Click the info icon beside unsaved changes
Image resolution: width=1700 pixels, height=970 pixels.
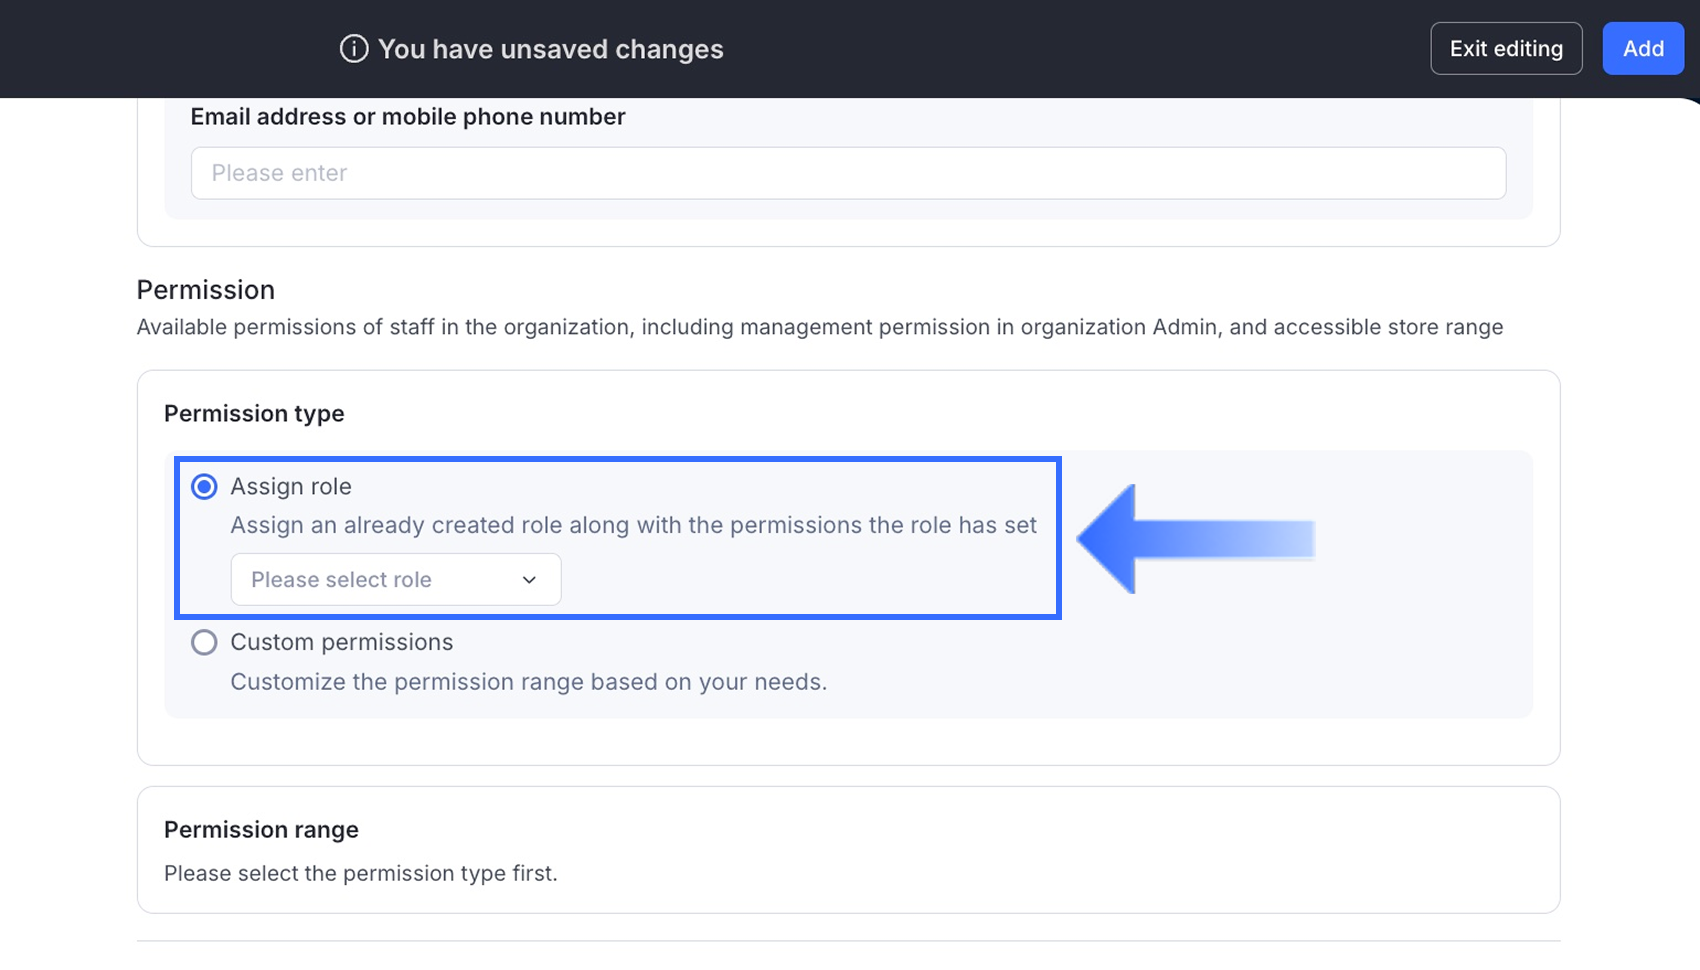tap(354, 49)
